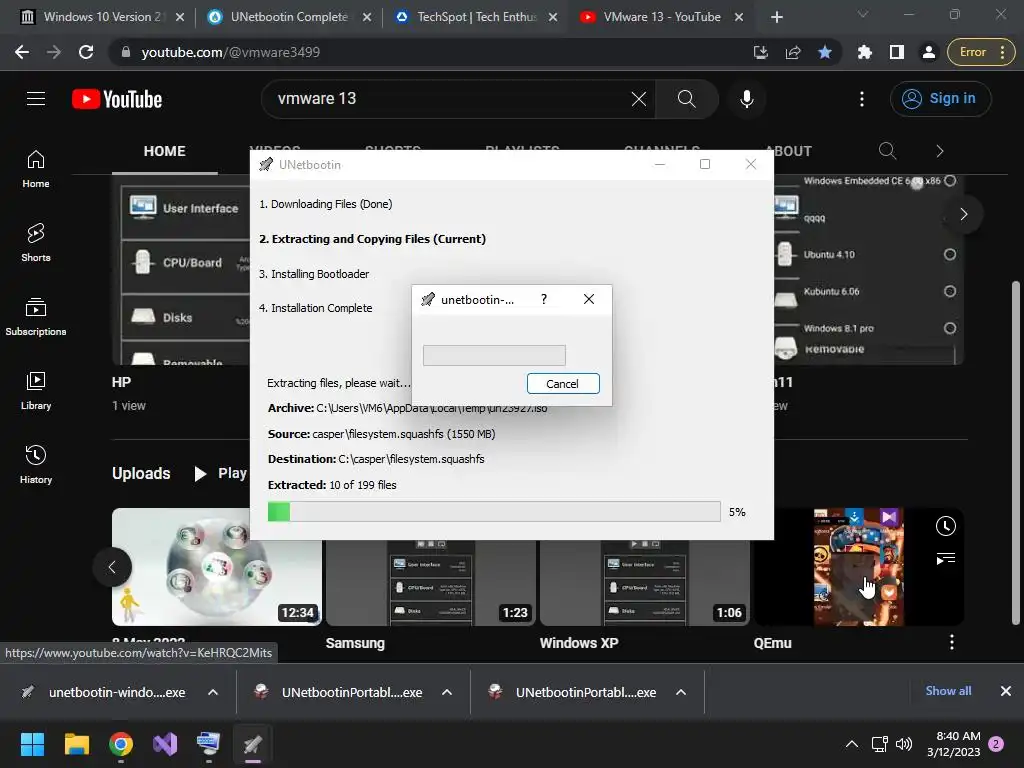1024x768 pixels.
Task: Submit search with the magnifier button
Action: tap(686, 99)
